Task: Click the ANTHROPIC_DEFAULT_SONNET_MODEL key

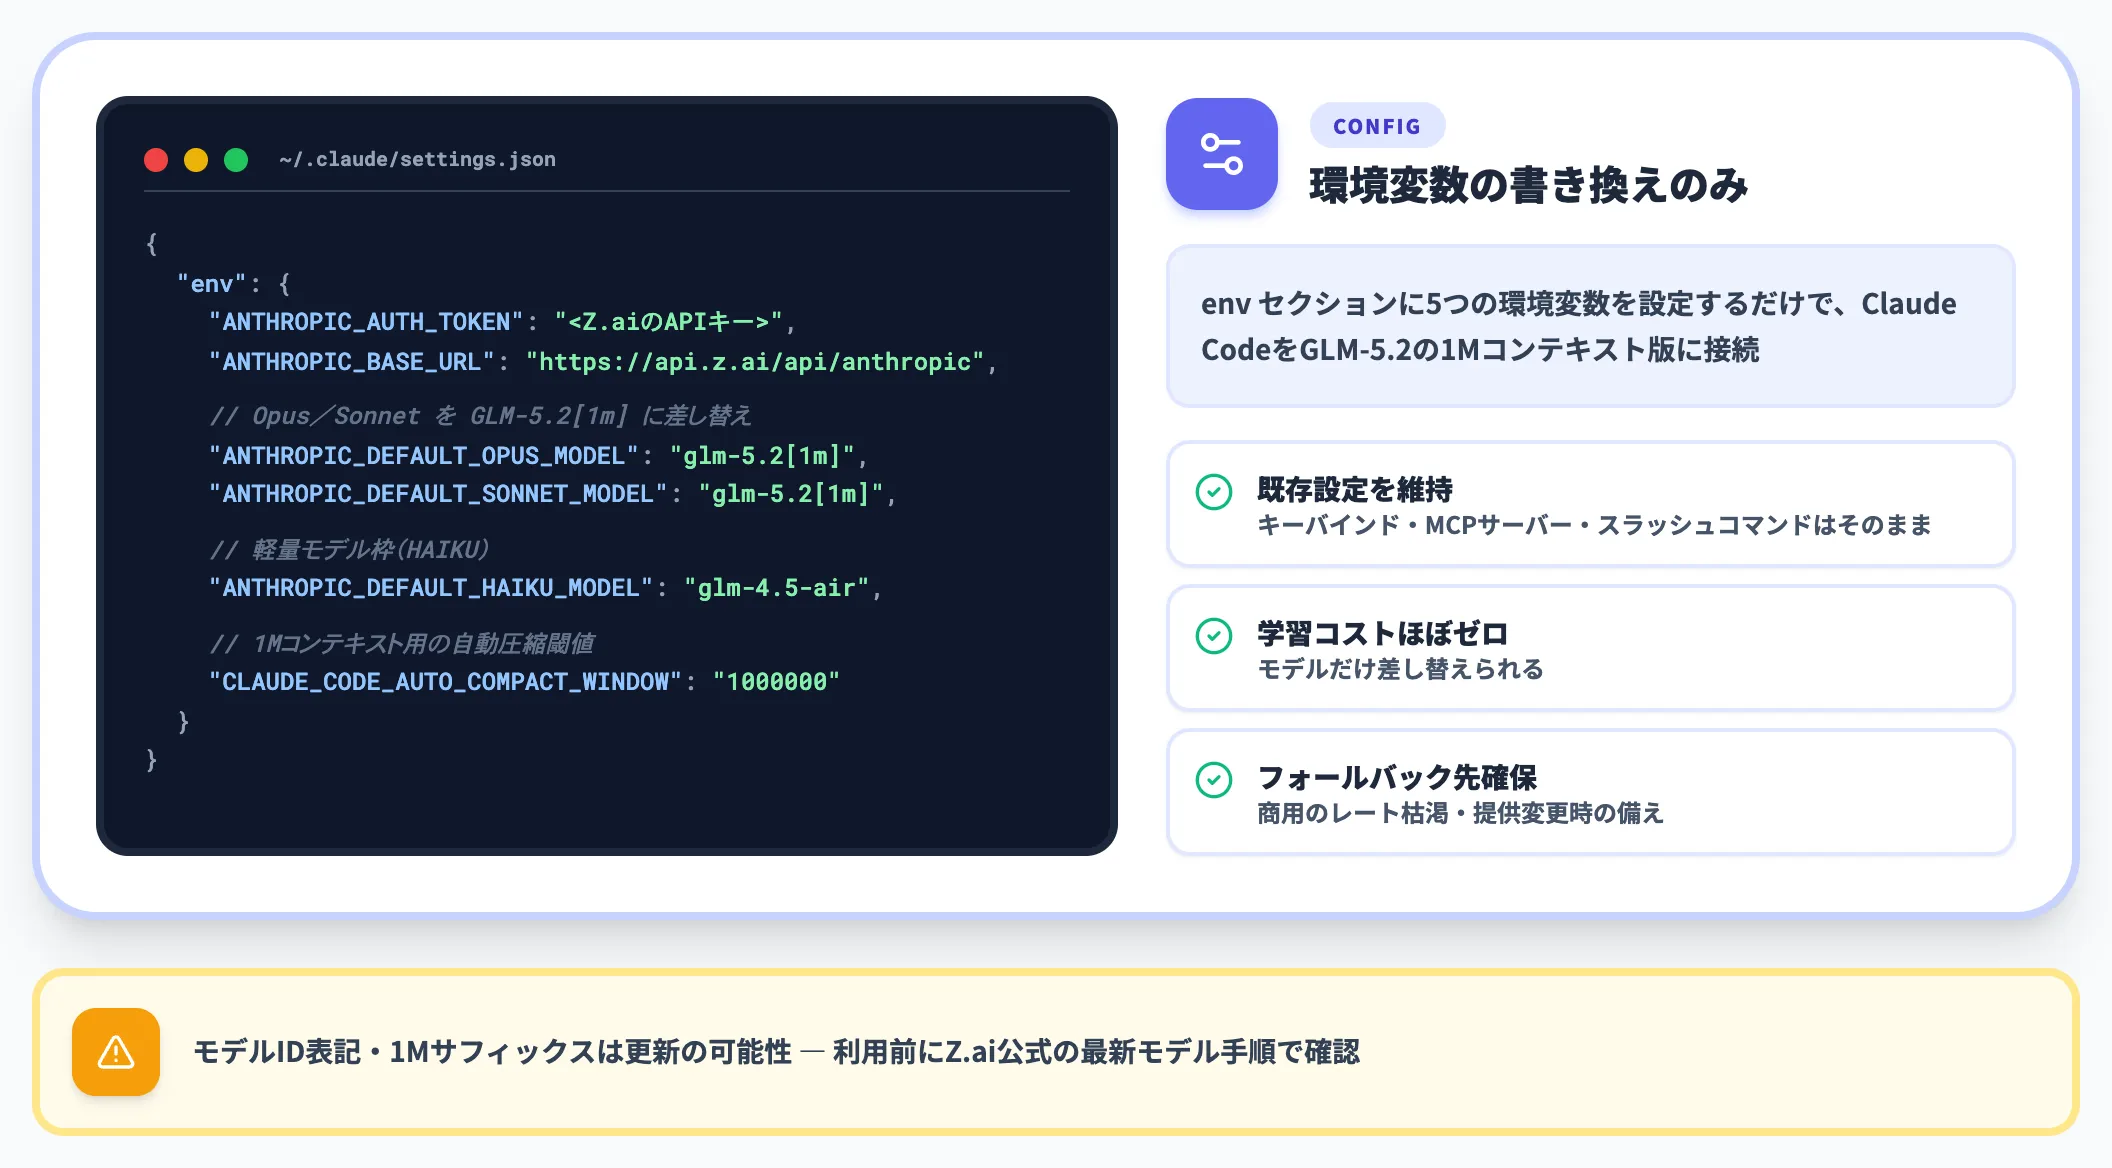Action: (438, 494)
